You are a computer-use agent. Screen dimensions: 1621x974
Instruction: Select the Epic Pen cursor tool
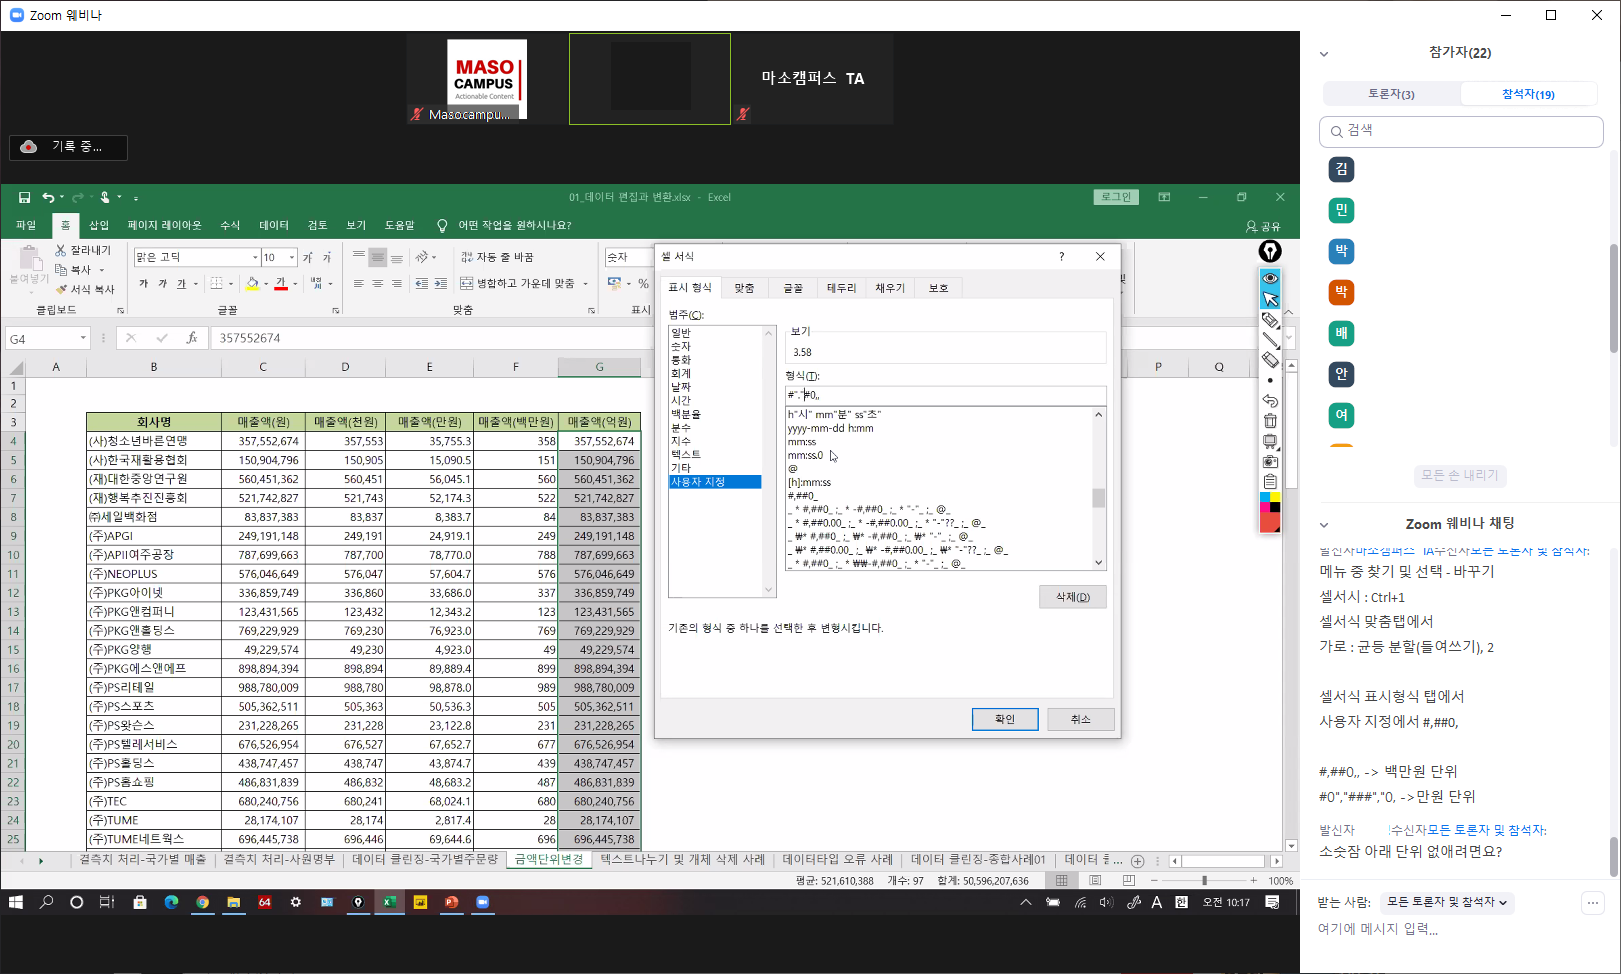point(1270,299)
